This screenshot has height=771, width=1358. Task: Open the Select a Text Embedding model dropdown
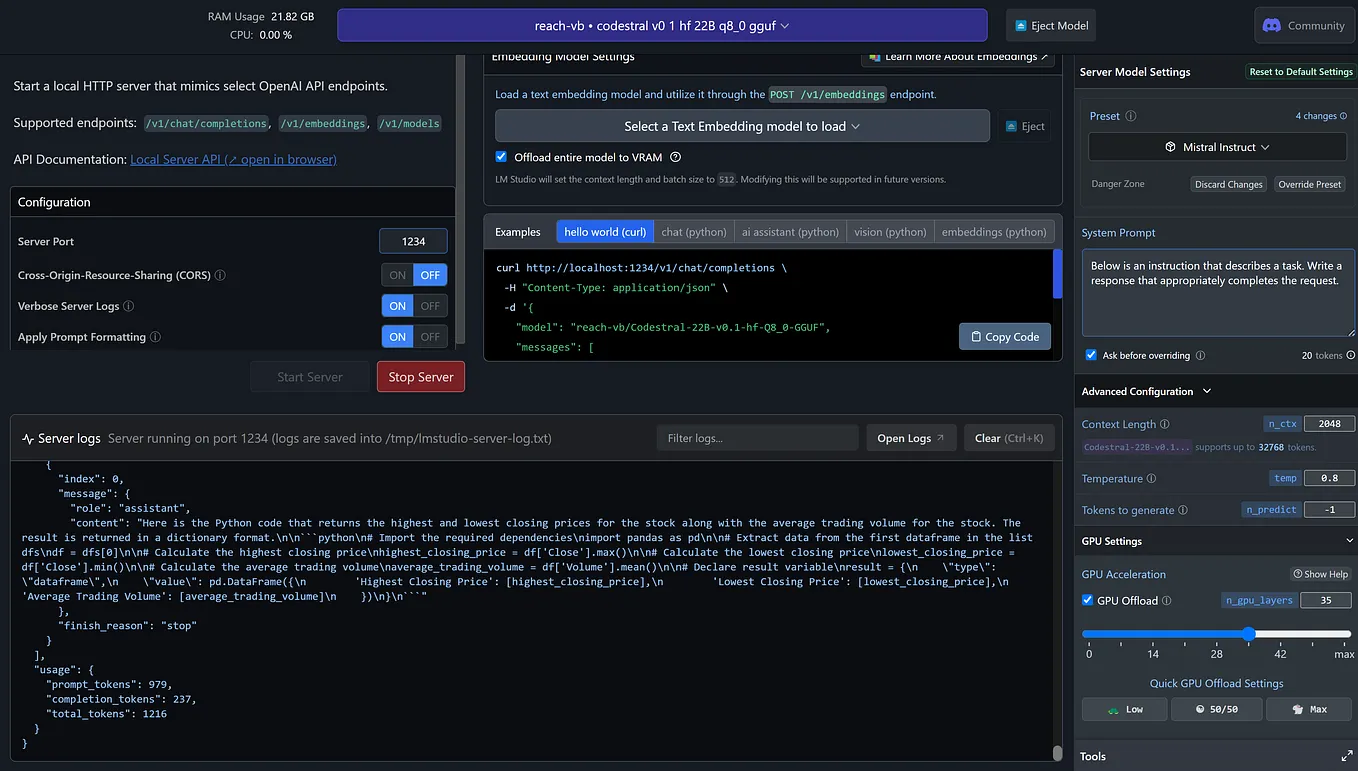742,125
